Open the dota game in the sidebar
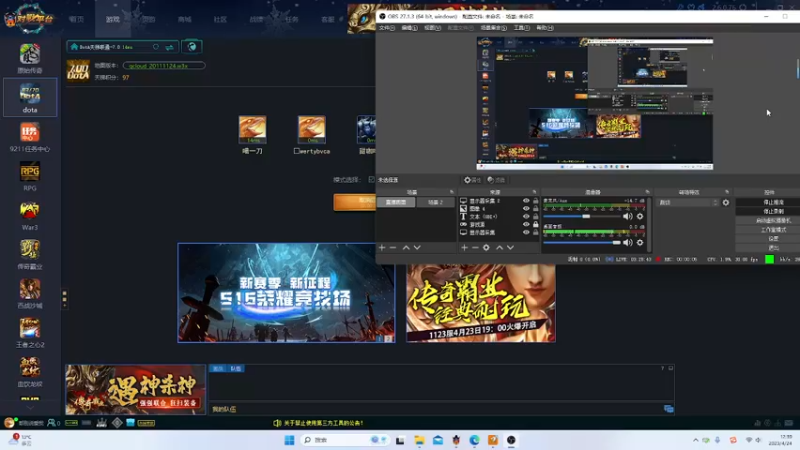Screen dimensions: 800x450 coord(30,97)
